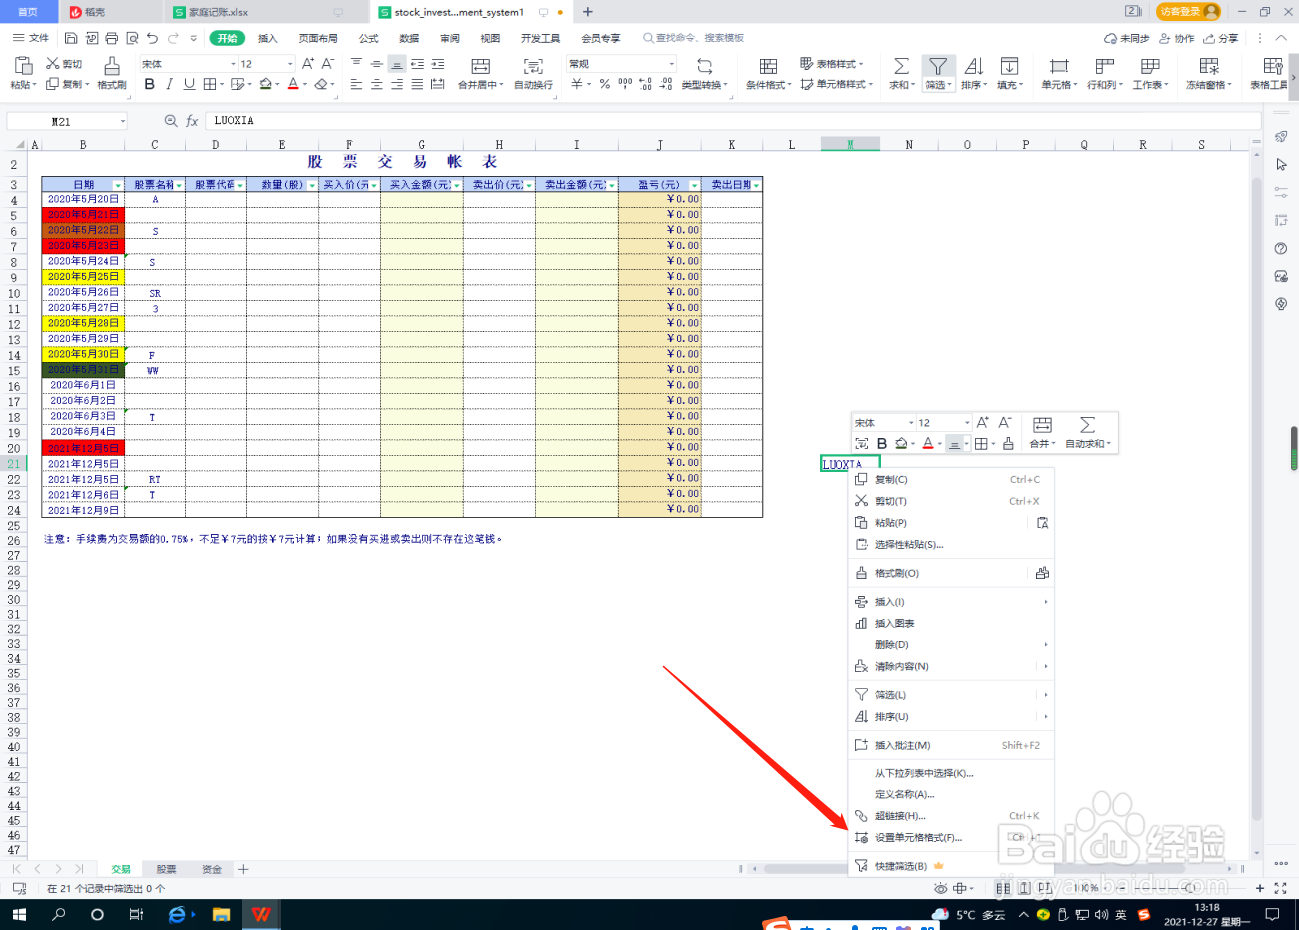Choose Copy (复制) from context menu
Viewport: 1299px width, 930px height.
(x=950, y=480)
